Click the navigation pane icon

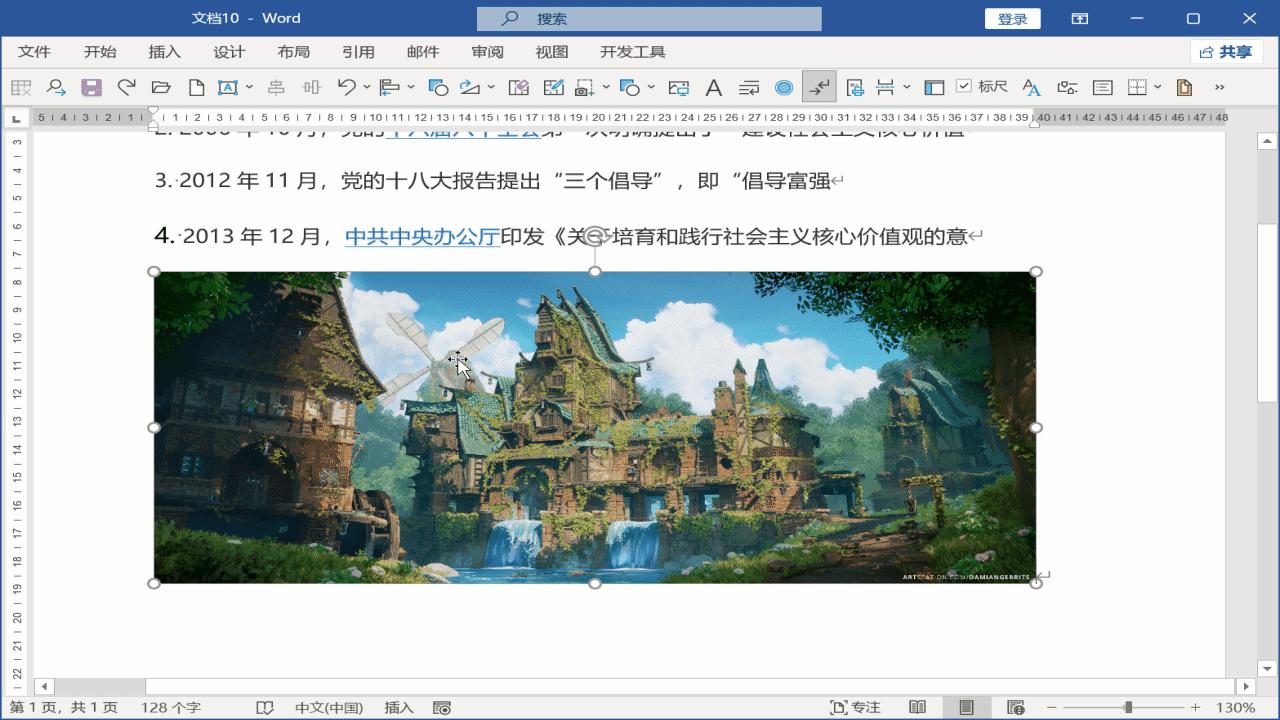click(x=934, y=88)
